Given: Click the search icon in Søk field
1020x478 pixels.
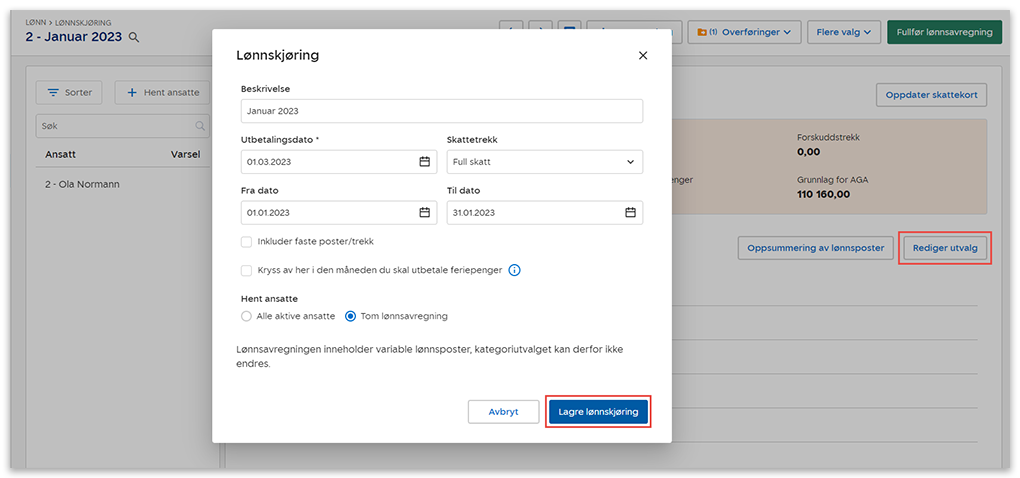Looking at the screenshot, I should (201, 126).
